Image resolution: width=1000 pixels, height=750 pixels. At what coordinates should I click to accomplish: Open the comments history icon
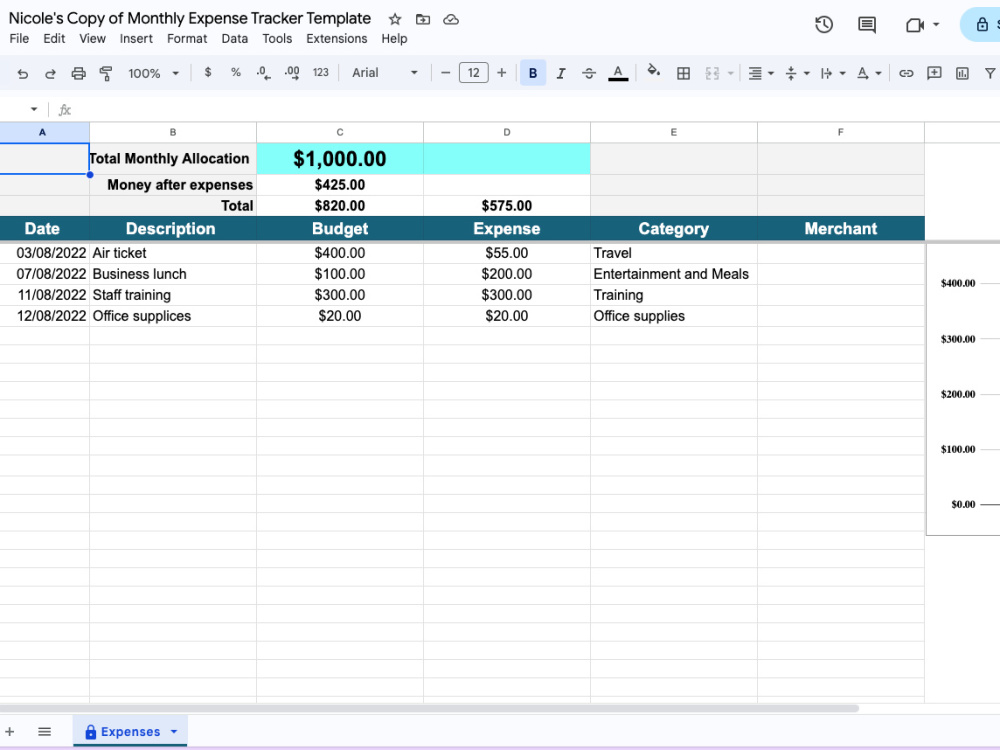(867, 25)
